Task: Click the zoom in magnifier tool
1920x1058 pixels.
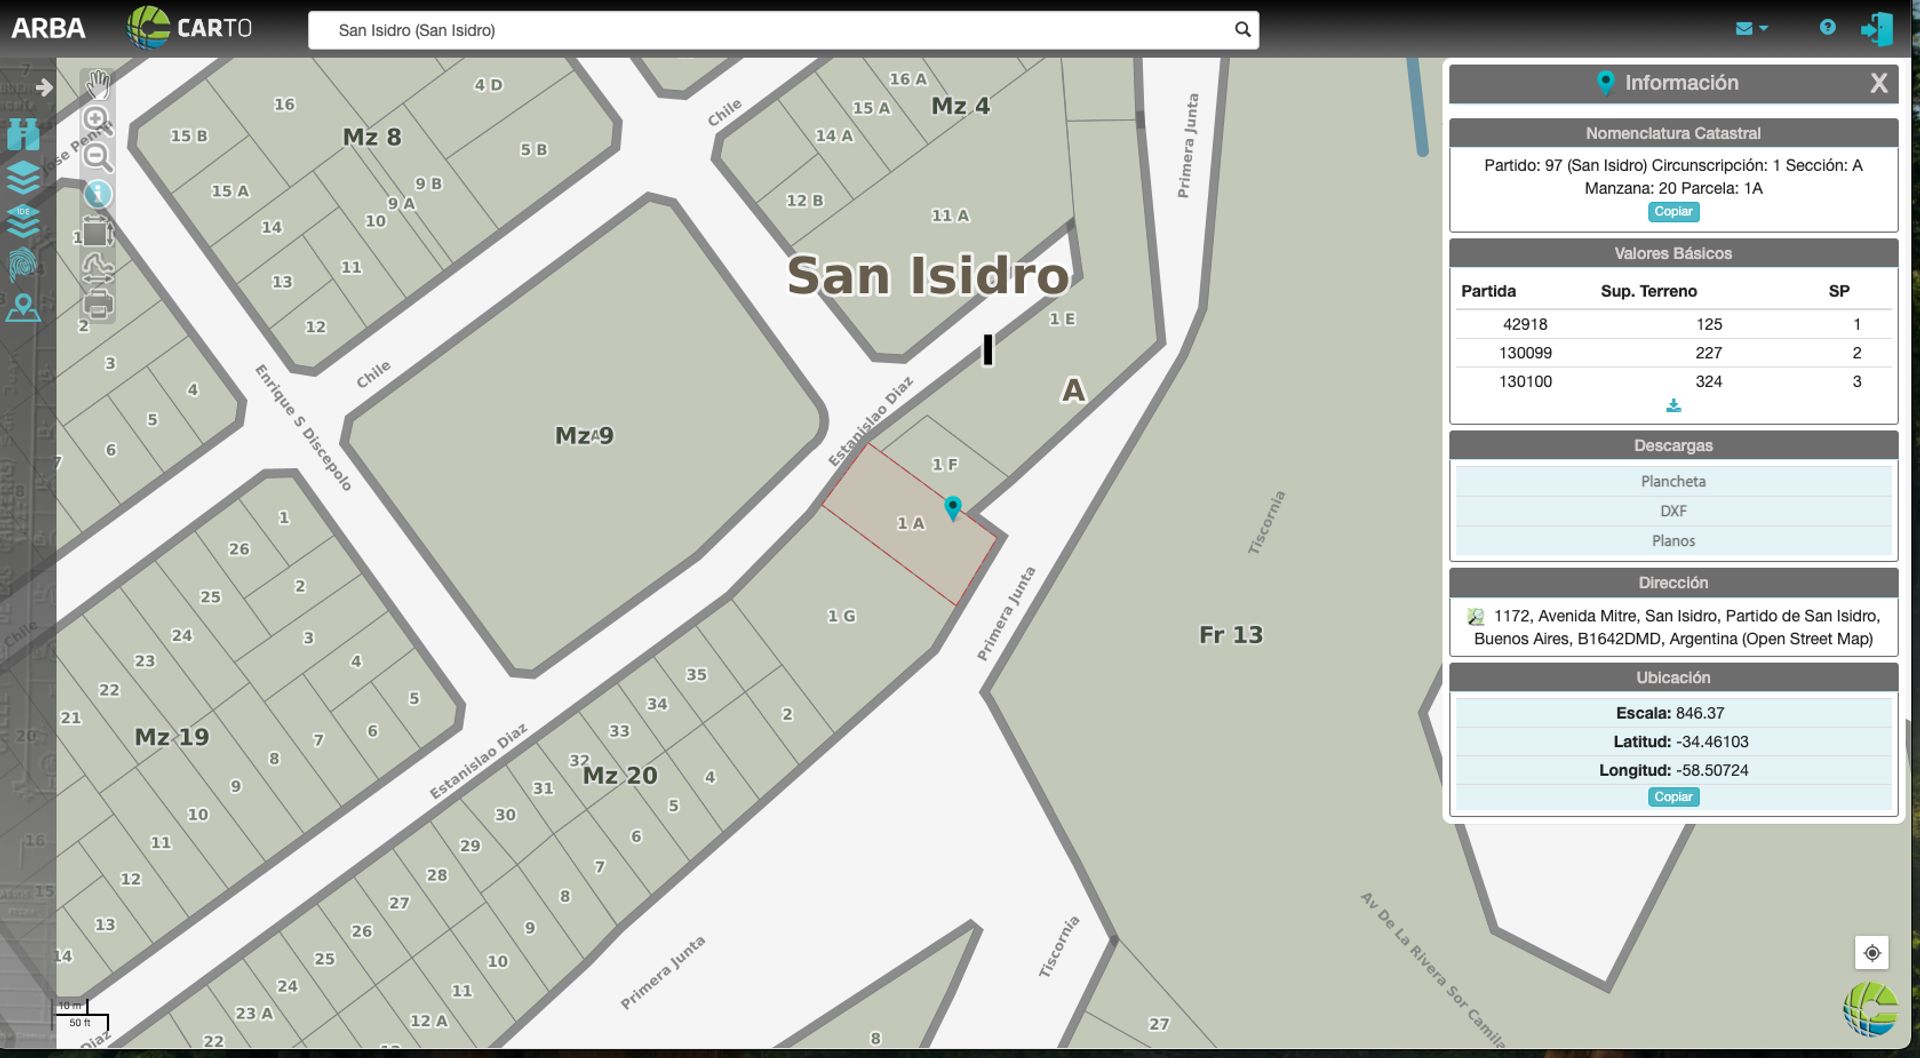Action: (x=96, y=120)
